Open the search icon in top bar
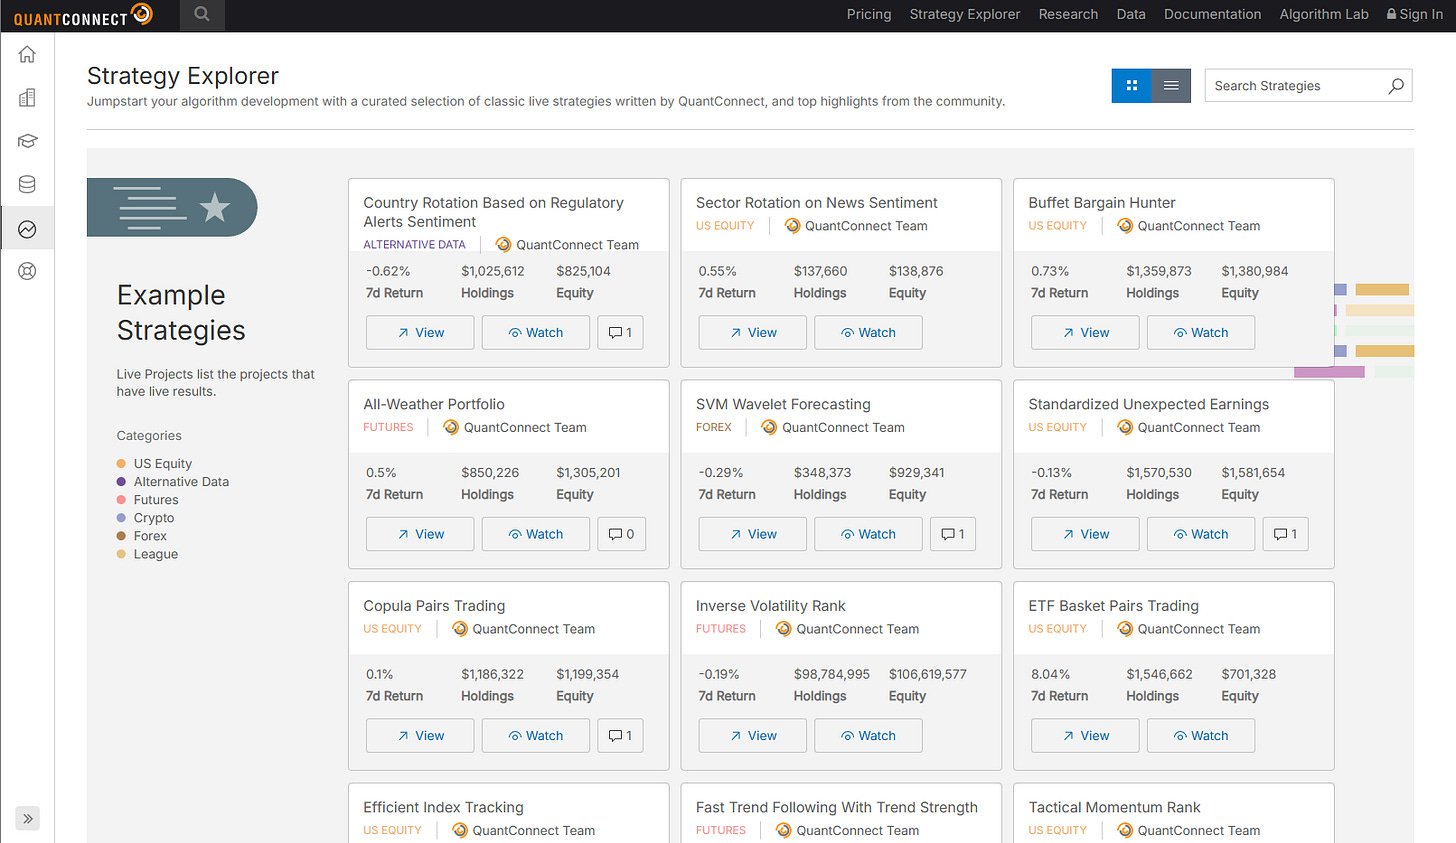 202,15
